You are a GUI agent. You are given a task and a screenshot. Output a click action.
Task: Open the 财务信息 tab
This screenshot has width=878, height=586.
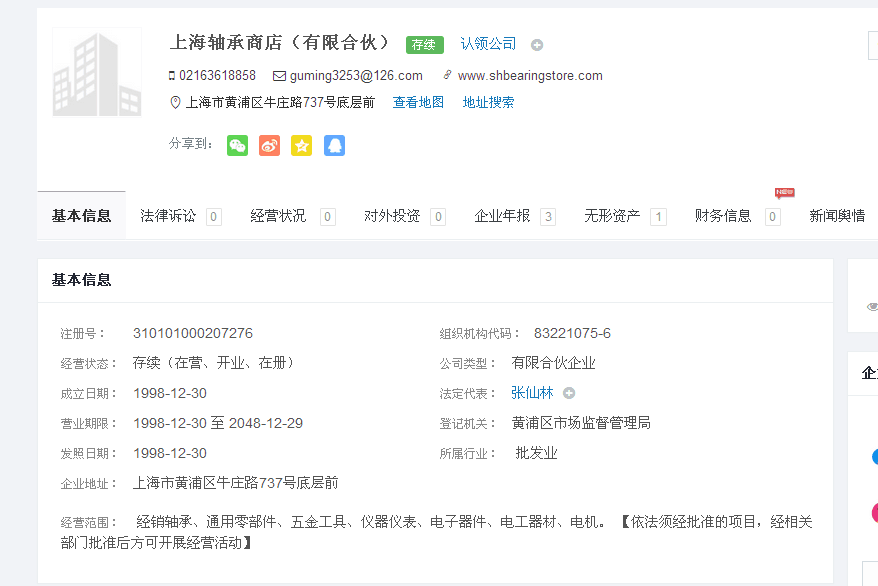coord(723,216)
